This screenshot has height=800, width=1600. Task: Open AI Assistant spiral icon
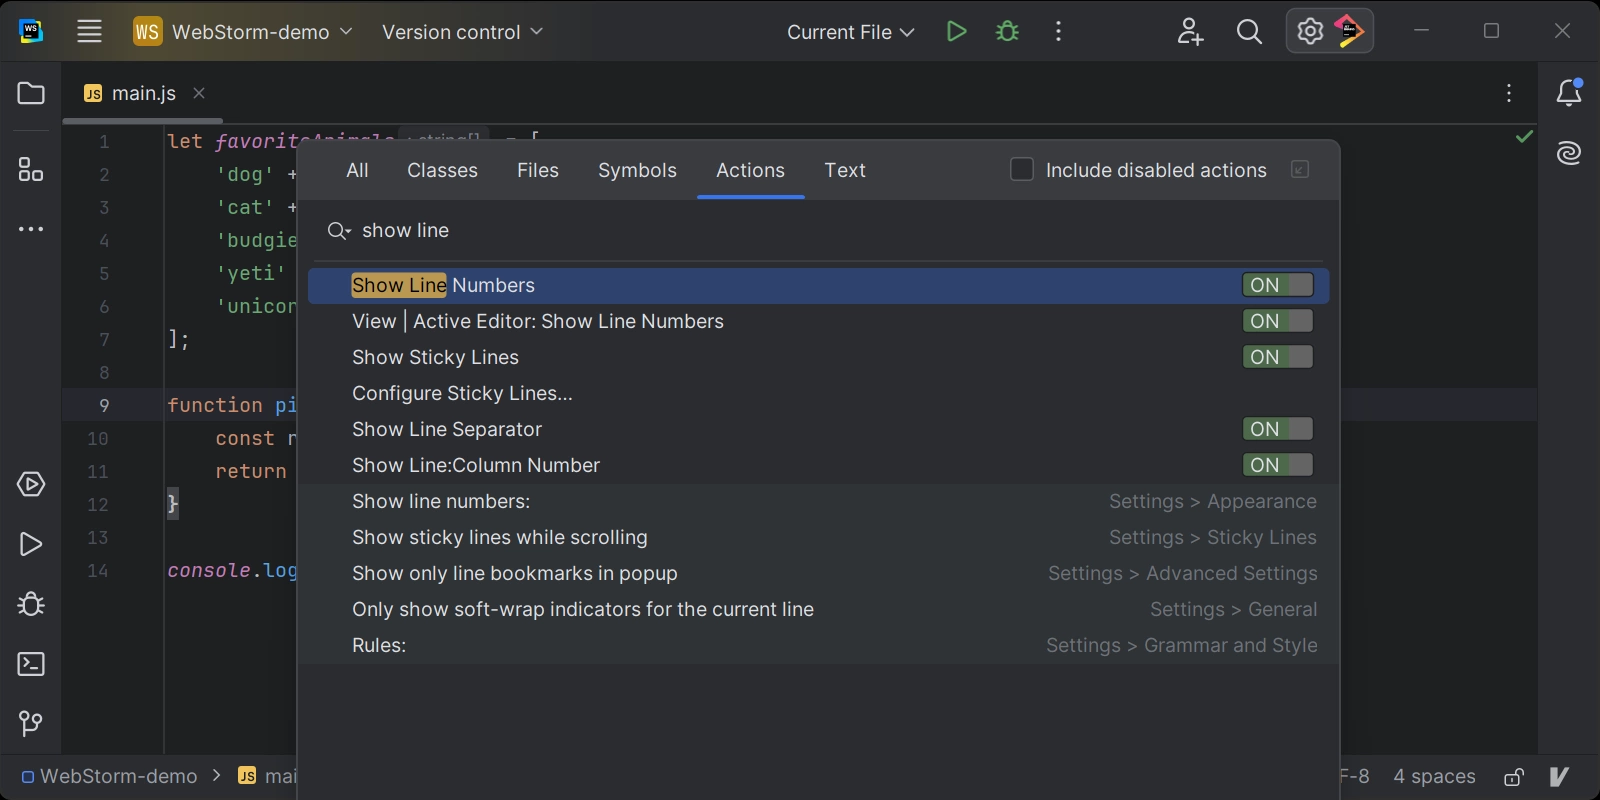point(1569,153)
